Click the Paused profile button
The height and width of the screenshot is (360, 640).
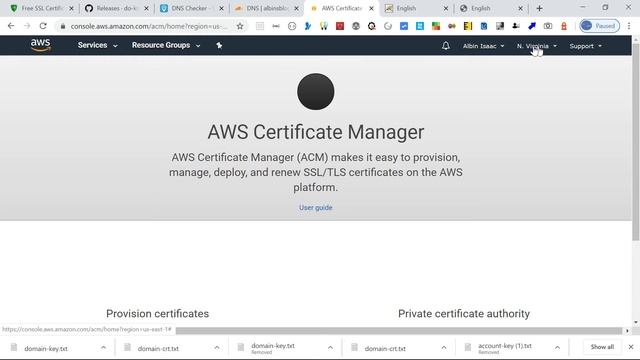tap(599, 26)
